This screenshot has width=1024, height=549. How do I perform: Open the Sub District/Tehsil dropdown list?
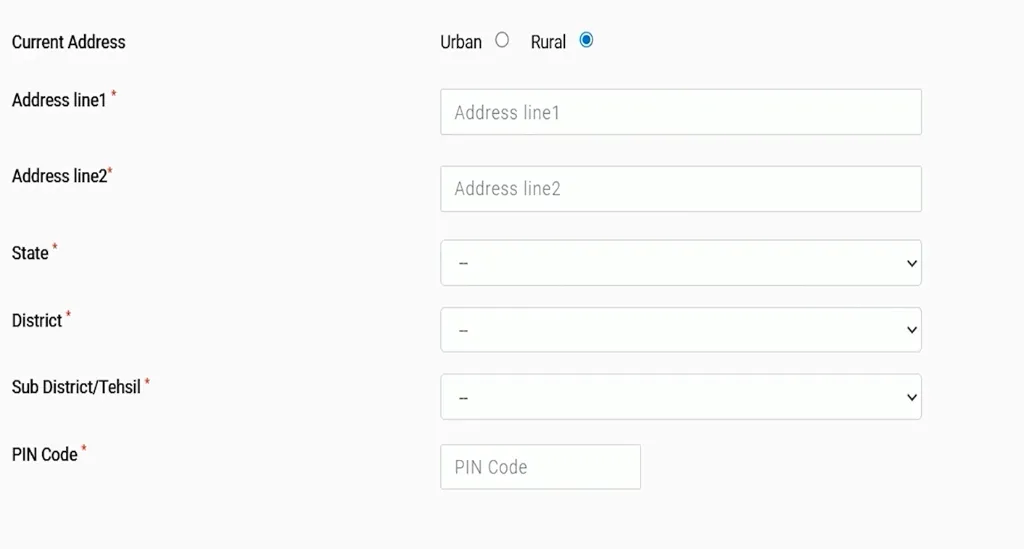pyautogui.click(x=681, y=397)
